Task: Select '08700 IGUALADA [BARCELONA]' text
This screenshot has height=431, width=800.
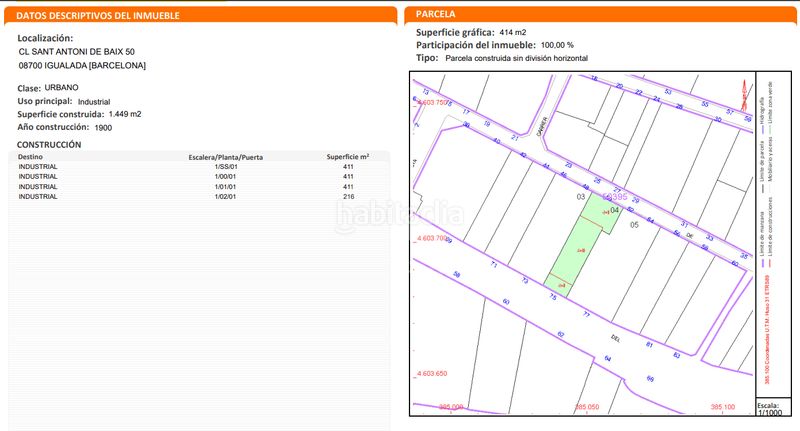Action: (x=82, y=65)
